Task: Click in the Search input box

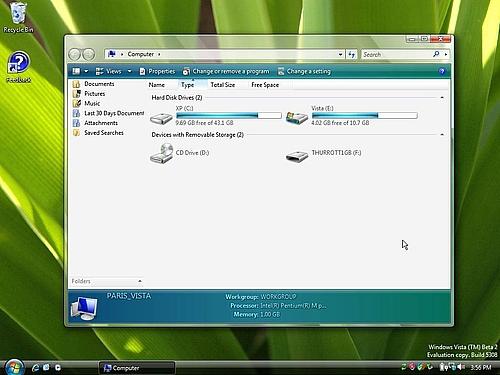Action: point(396,54)
